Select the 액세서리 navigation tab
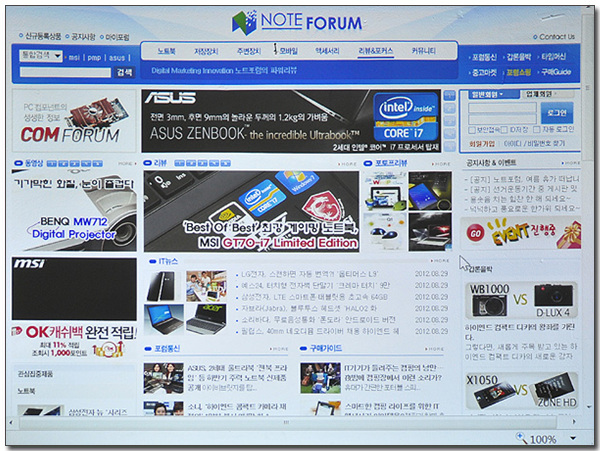The width and height of the screenshot is (600, 451). [327, 51]
